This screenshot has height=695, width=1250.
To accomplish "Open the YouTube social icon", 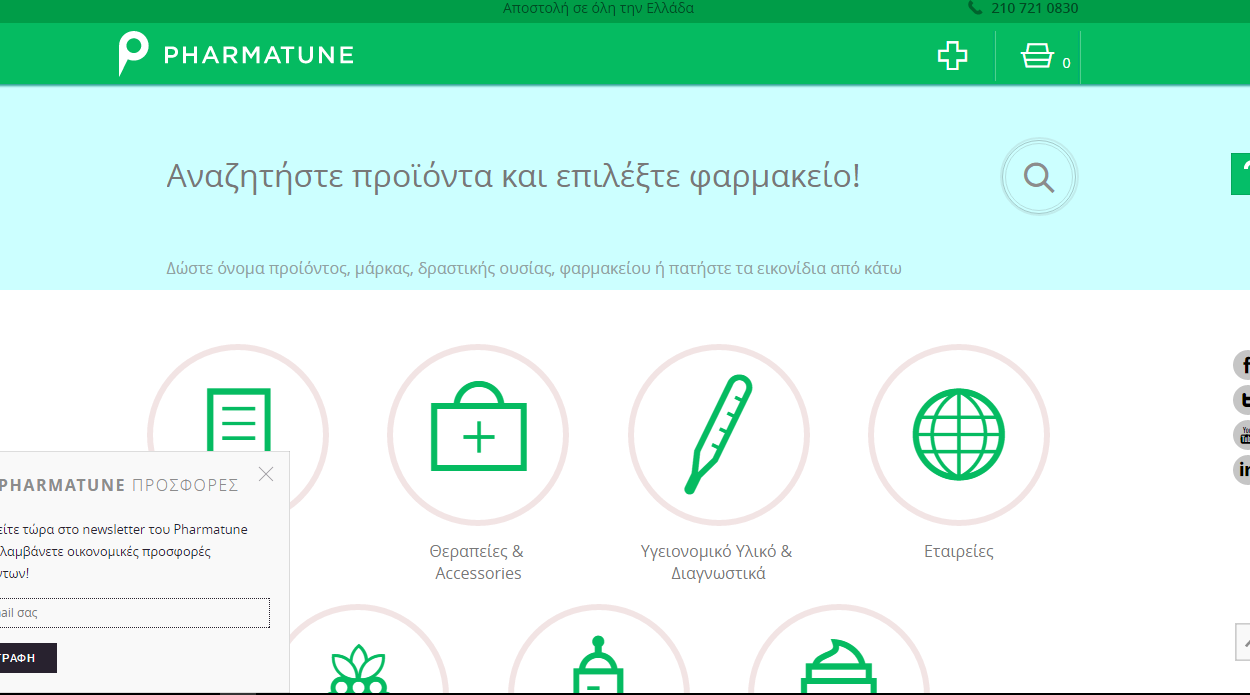I will tap(1243, 435).
